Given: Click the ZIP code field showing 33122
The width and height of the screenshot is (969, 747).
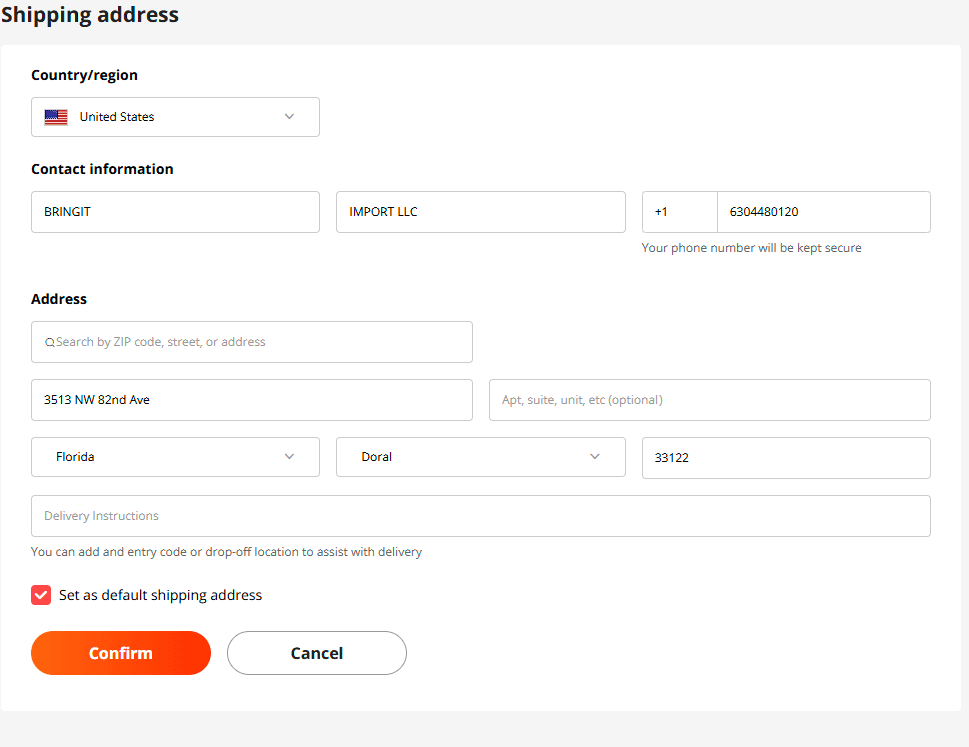Looking at the screenshot, I should (x=786, y=458).
